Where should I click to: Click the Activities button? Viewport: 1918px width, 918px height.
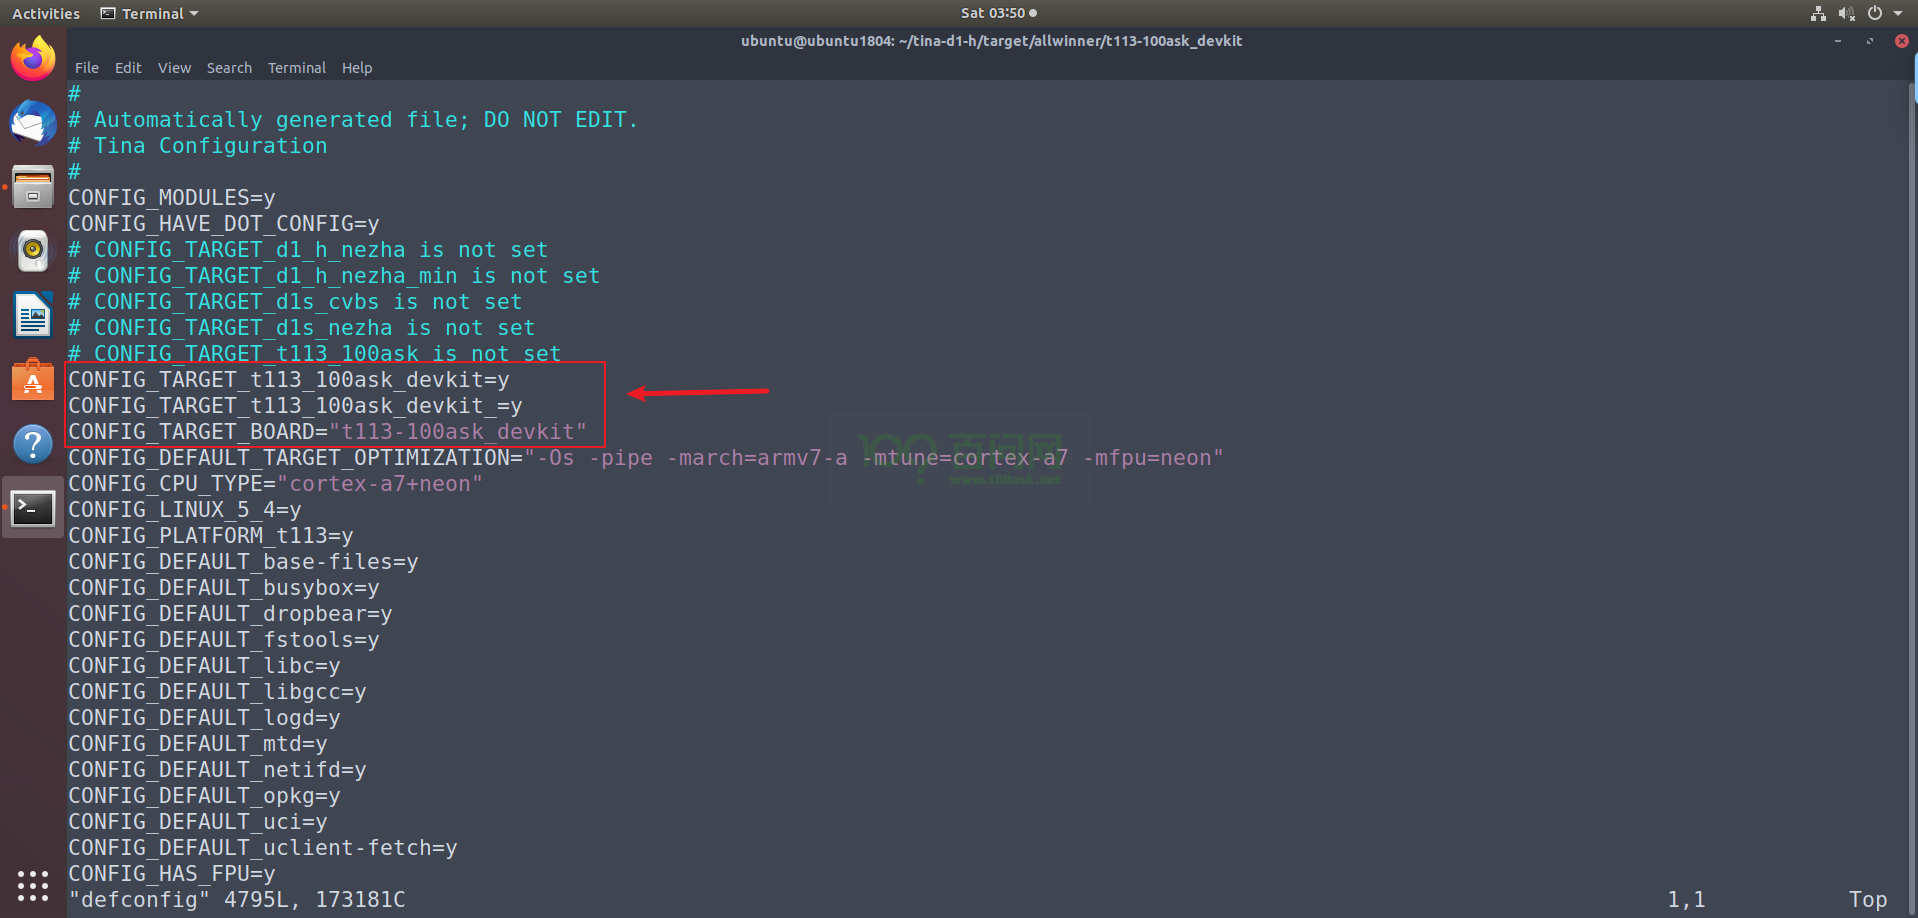[x=46, y=13]
